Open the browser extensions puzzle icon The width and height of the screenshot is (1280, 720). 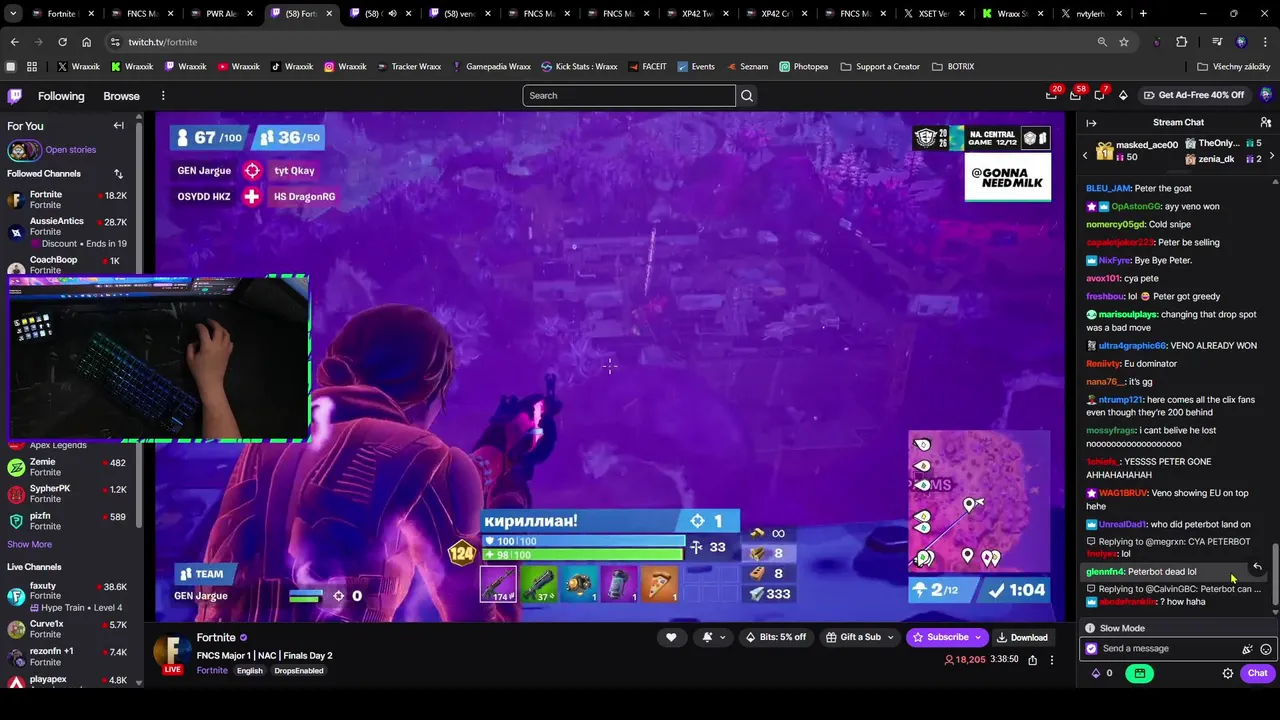(x=1181, y=42)
